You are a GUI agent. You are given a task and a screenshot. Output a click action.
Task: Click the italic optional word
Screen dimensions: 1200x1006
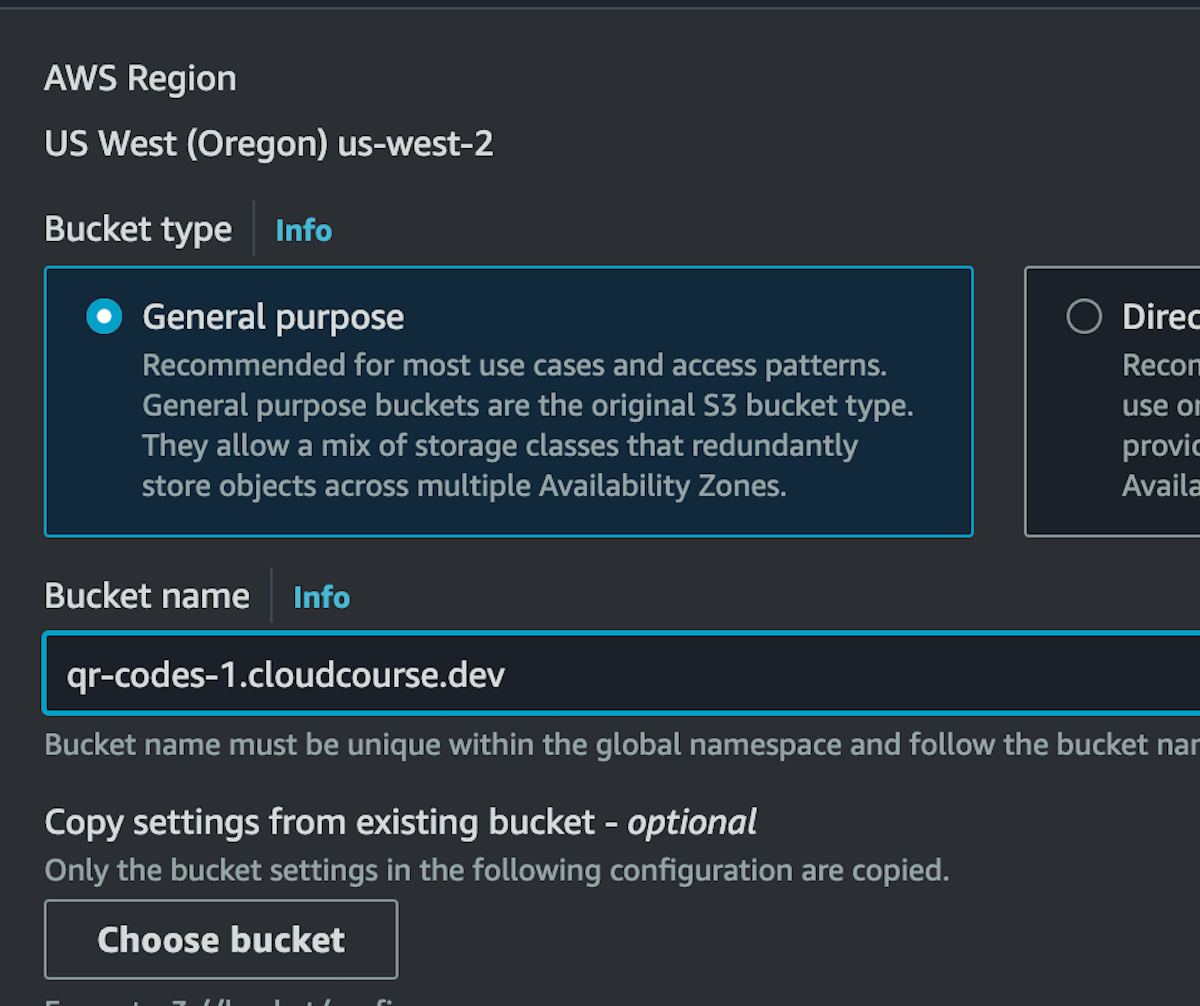tap(691, 822)
